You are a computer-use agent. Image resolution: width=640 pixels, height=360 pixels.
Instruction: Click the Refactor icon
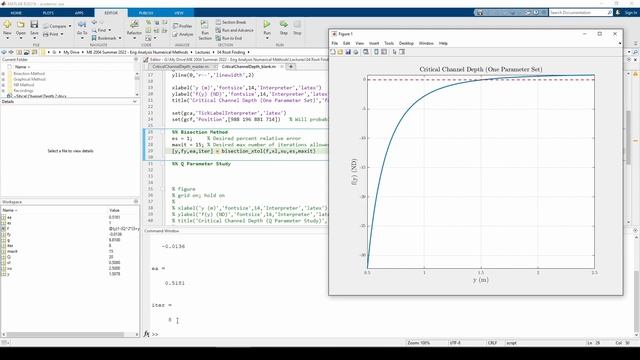[134, 25]
